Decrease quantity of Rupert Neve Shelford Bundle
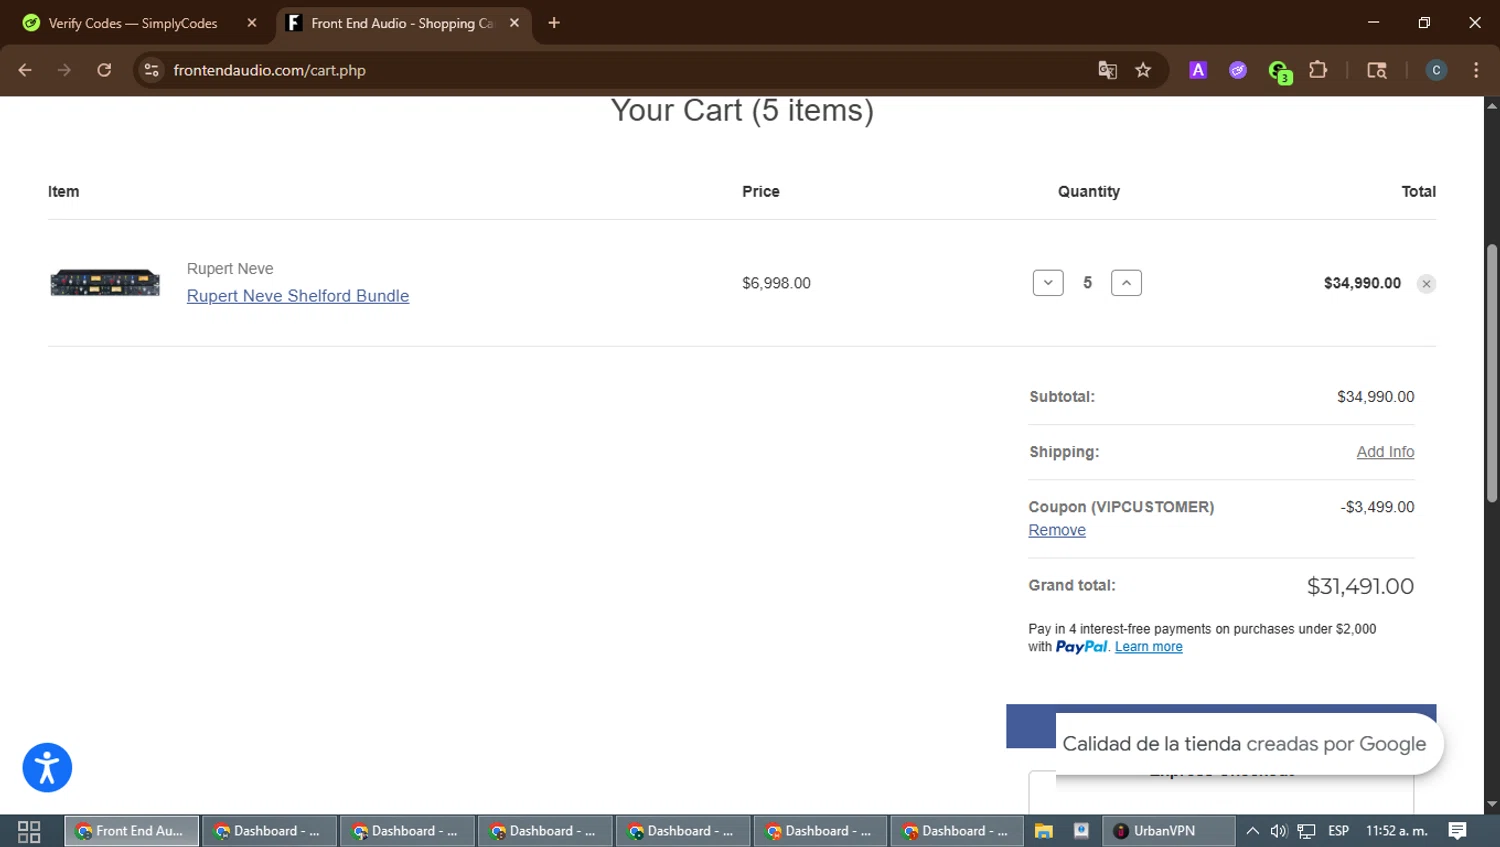This screenshot has height=847, width=1500. click(x=1047, y=283)
